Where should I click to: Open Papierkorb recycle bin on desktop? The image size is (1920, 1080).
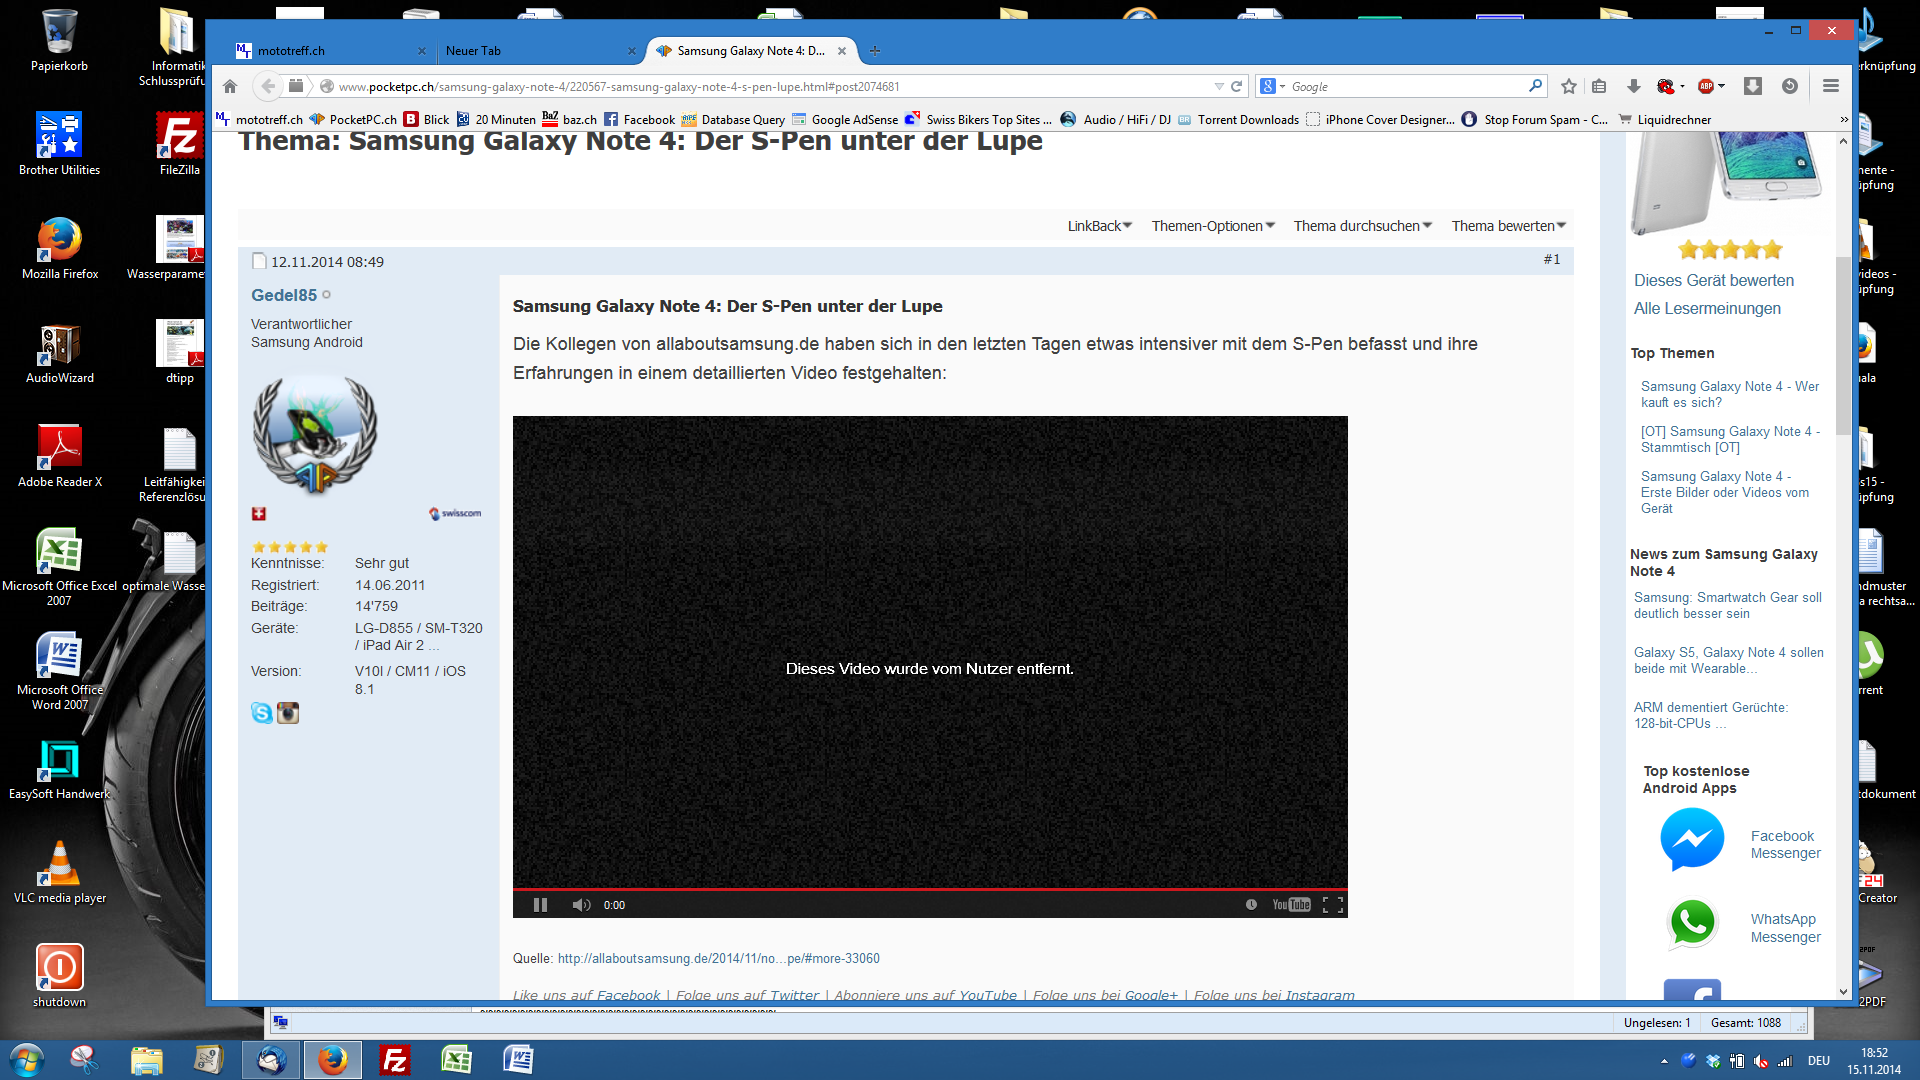click(59, 40)
